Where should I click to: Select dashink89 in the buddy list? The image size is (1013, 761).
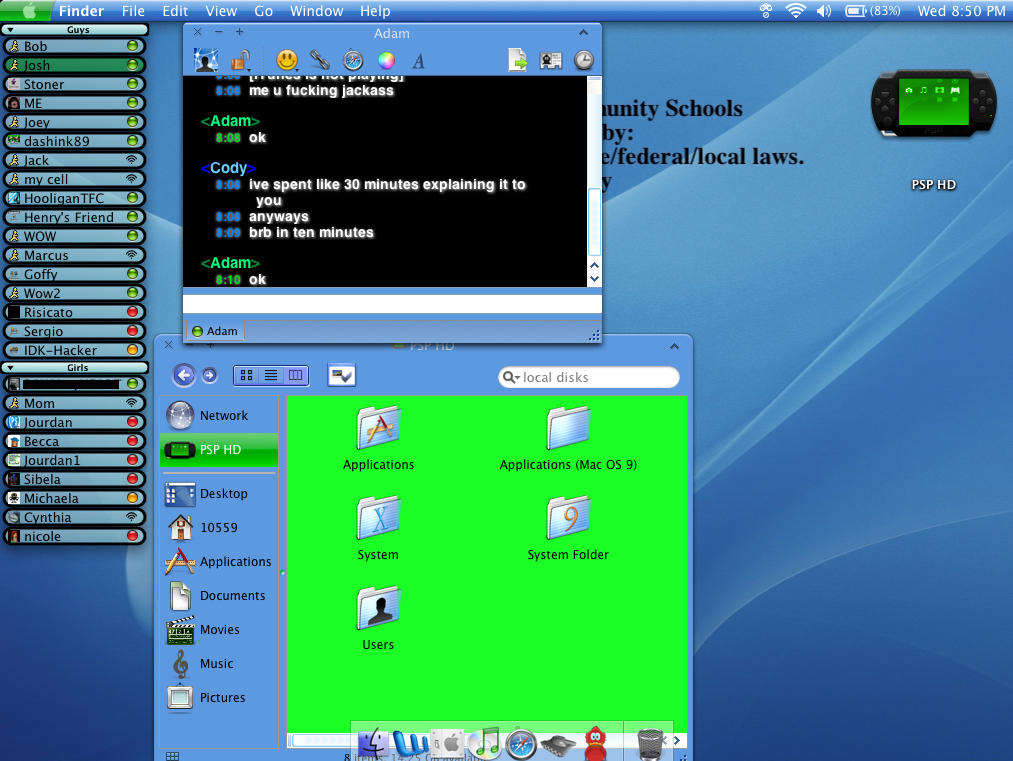[x=74, y=141]
